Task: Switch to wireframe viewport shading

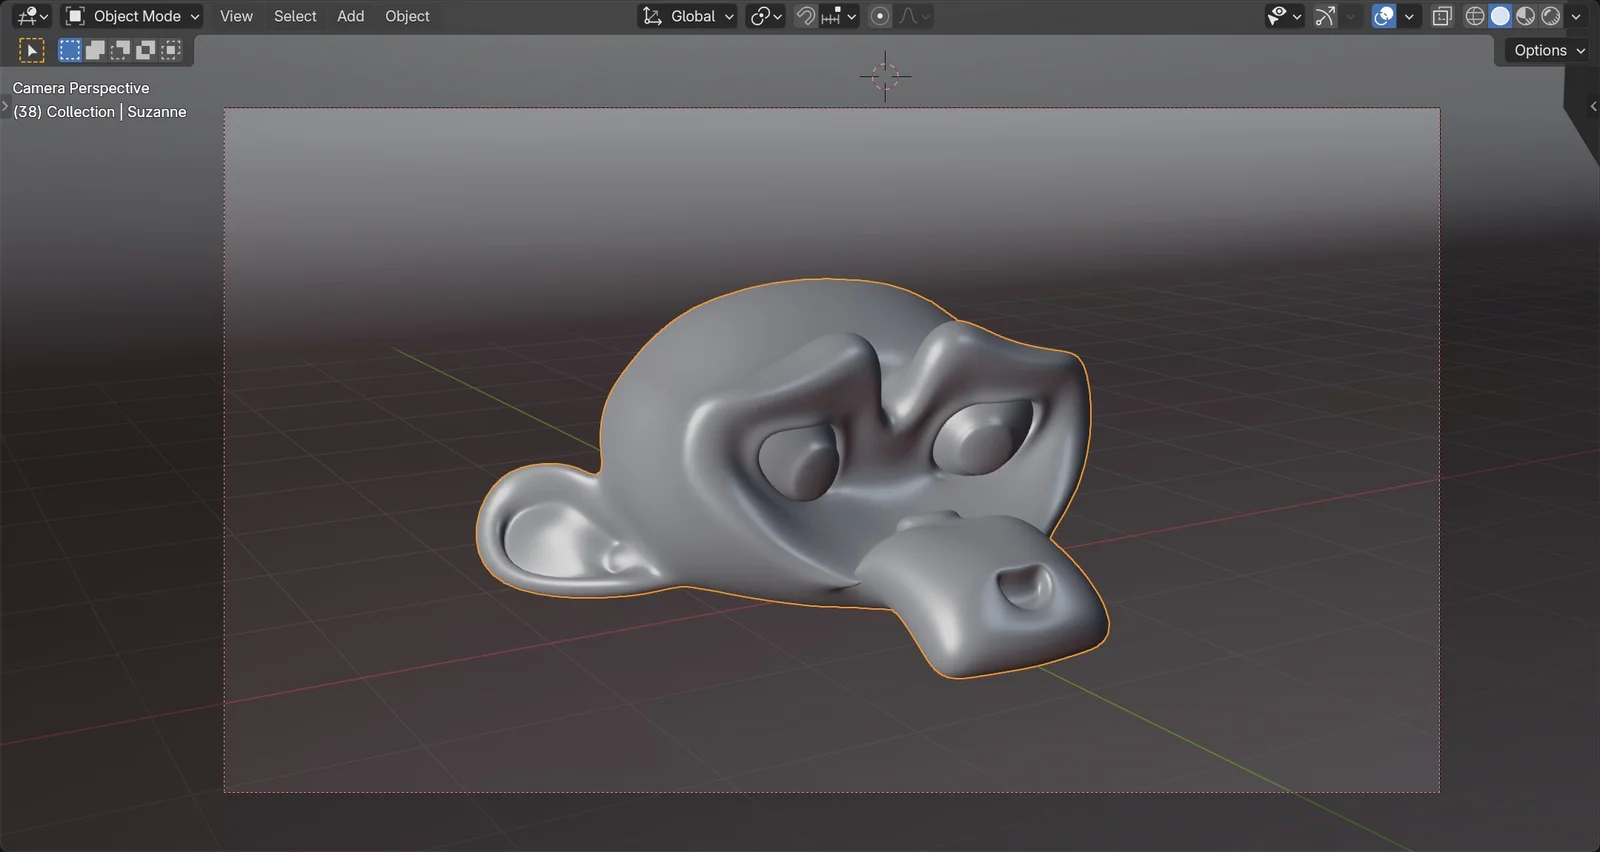Action: [x=1475, y=16]
